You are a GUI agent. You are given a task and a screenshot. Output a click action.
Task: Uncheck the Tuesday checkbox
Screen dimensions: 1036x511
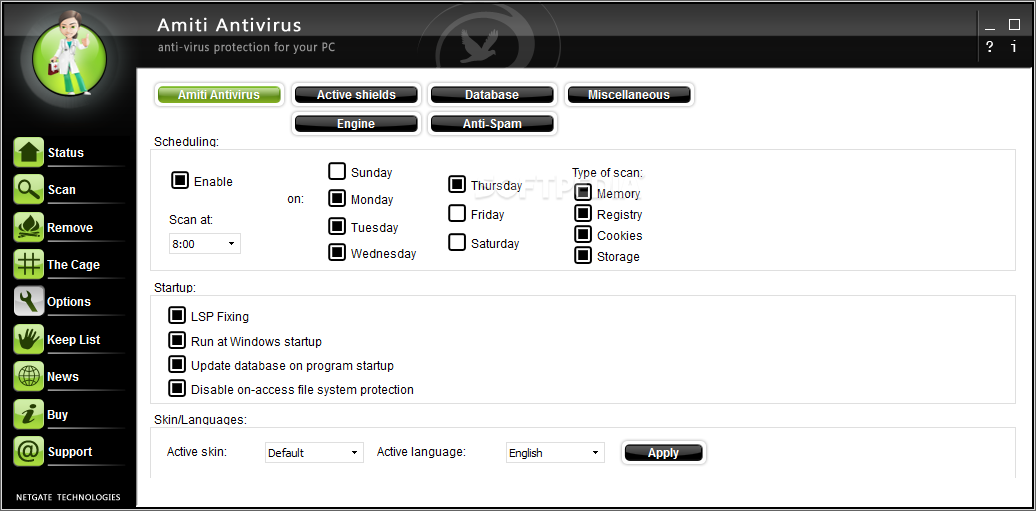point(337,226)
